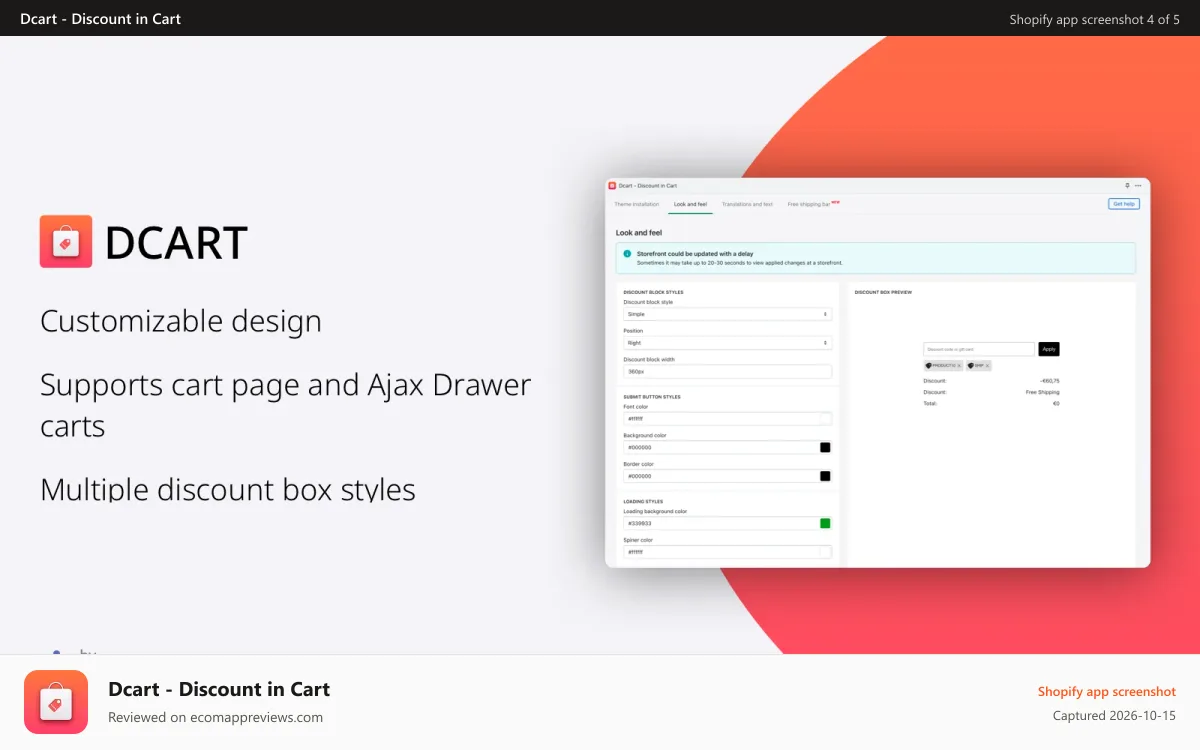Image resolution: width=1200 pixels, height=750 pixels.
Task: Open the green Loading background color swatch
Action: (x=825, y=523)
